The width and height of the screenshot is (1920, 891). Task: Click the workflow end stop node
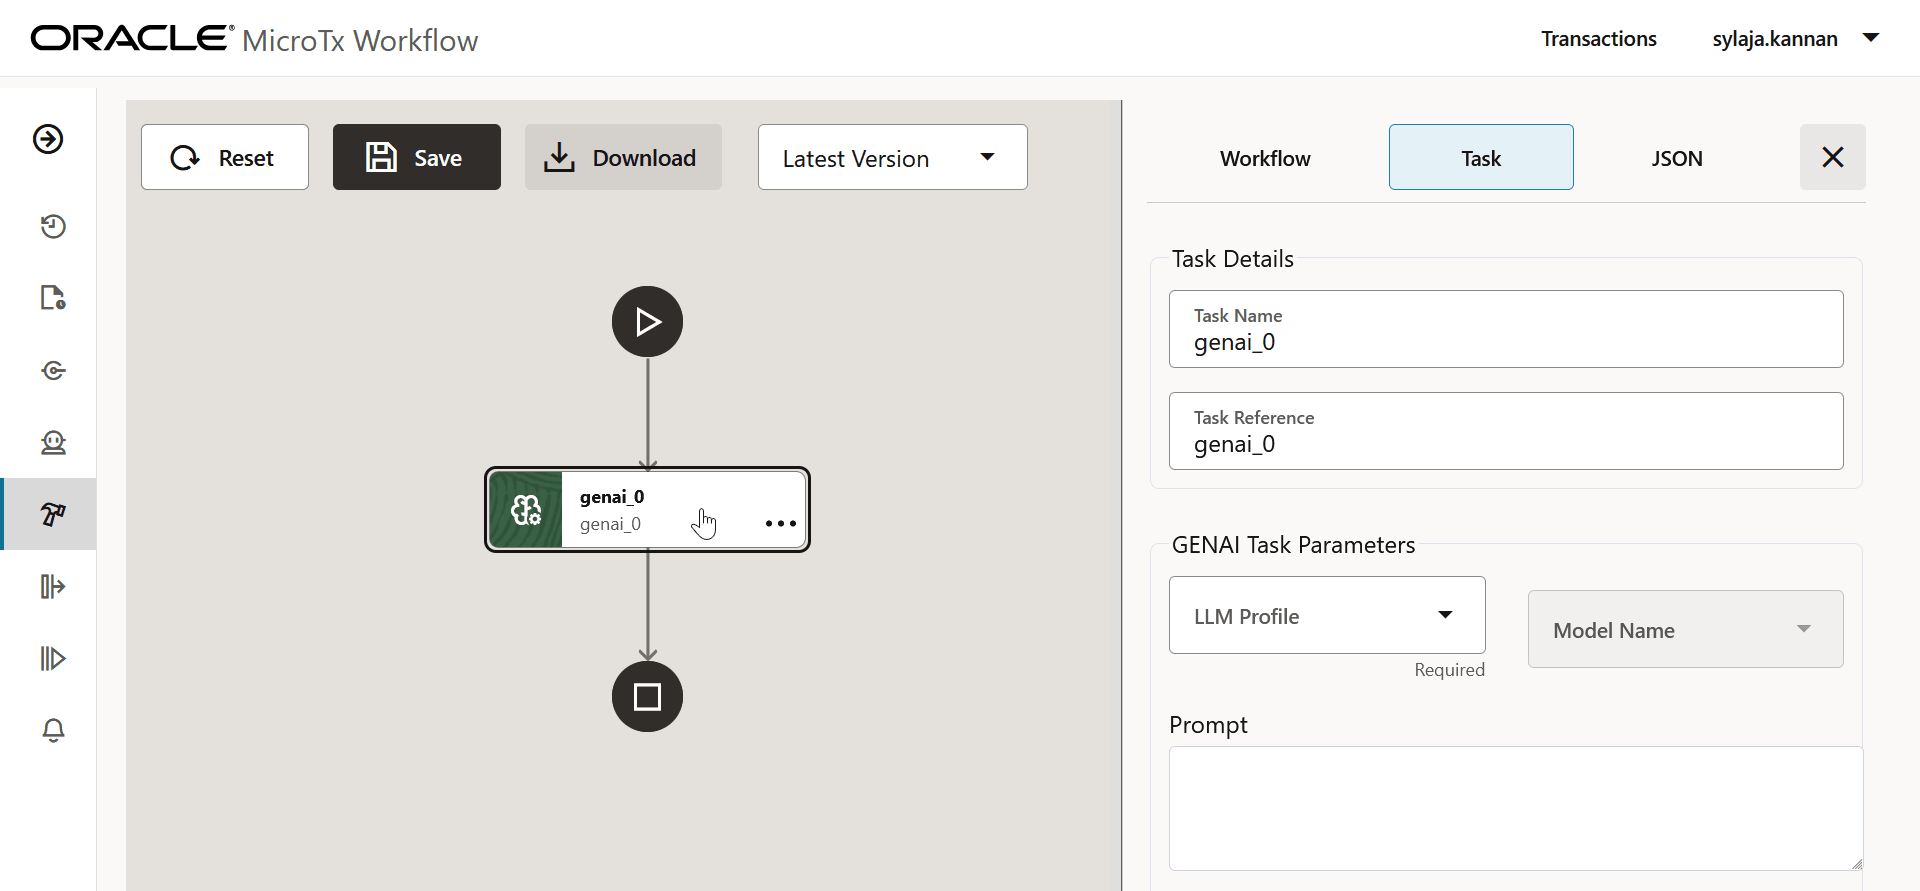(x=647, y=696)
